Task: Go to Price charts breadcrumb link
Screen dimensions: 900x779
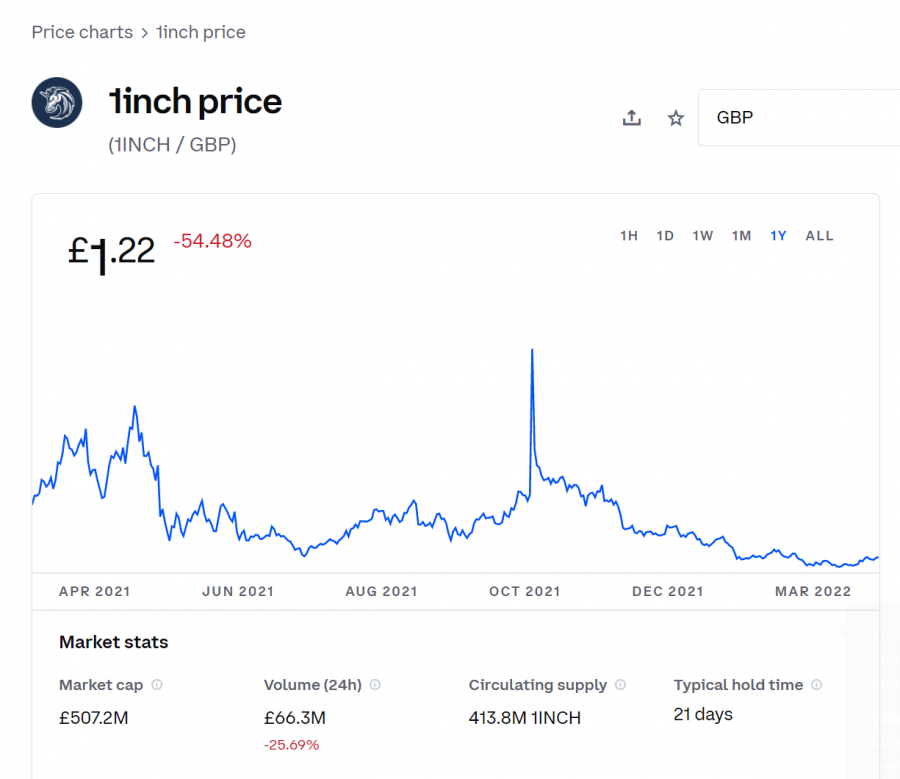Action: 82,32
